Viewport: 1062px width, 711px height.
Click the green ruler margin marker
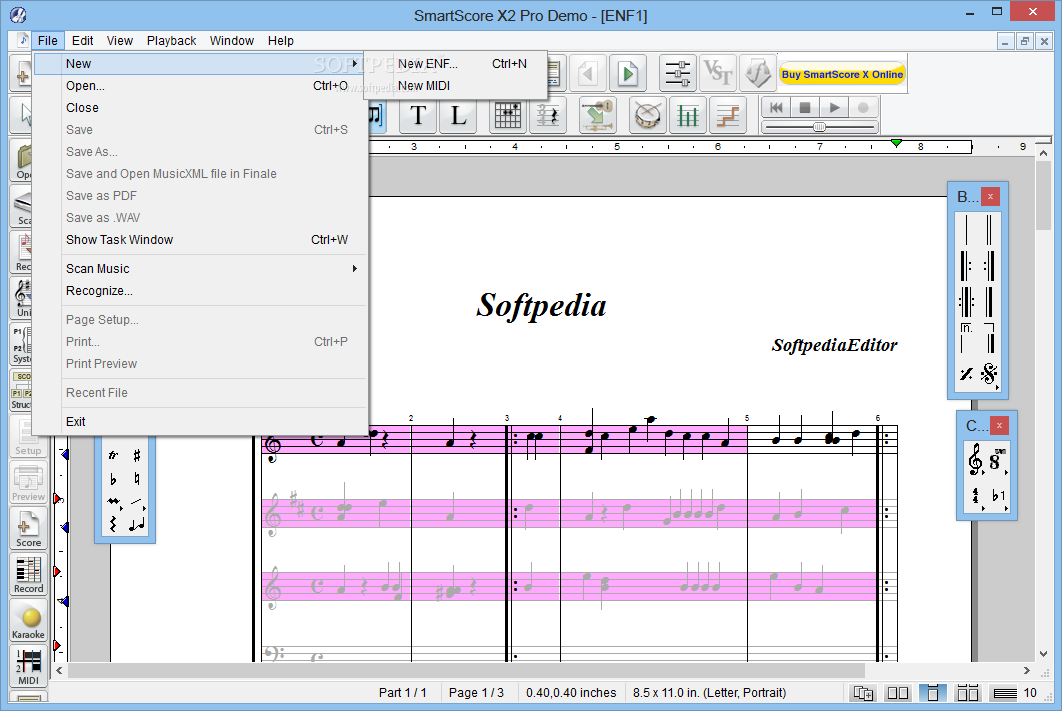pyautogui.click(x=896, y=144)
